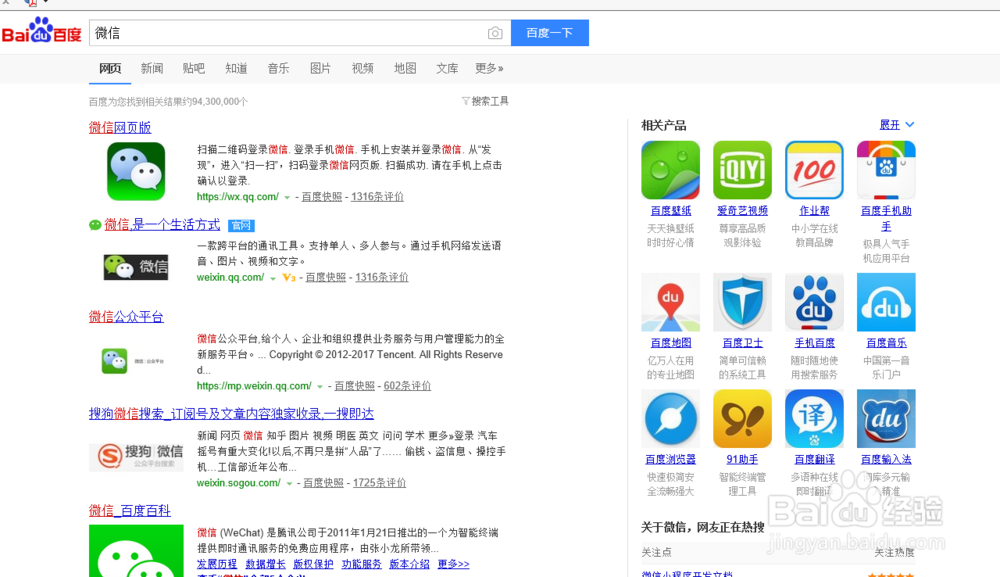Expand arrow next to https://mp.weixin.qq.com/
Viewport: 1000px width, 577px height.
click(x=320, y=386)
